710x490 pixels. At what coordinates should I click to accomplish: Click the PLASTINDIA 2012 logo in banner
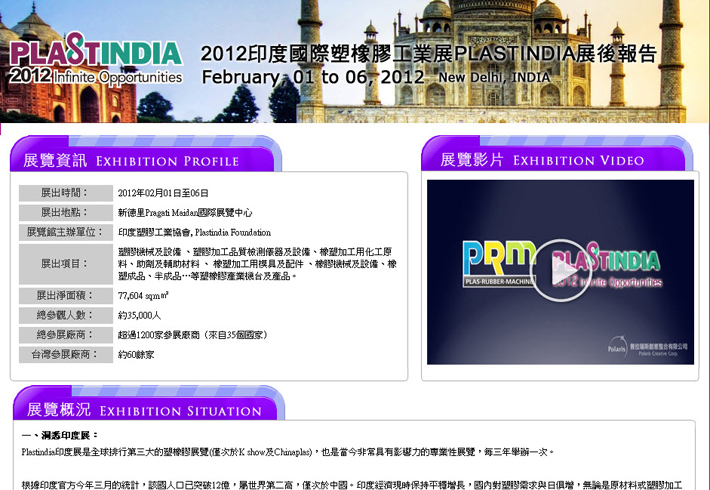pyautogui.click(x=96, y=58)
